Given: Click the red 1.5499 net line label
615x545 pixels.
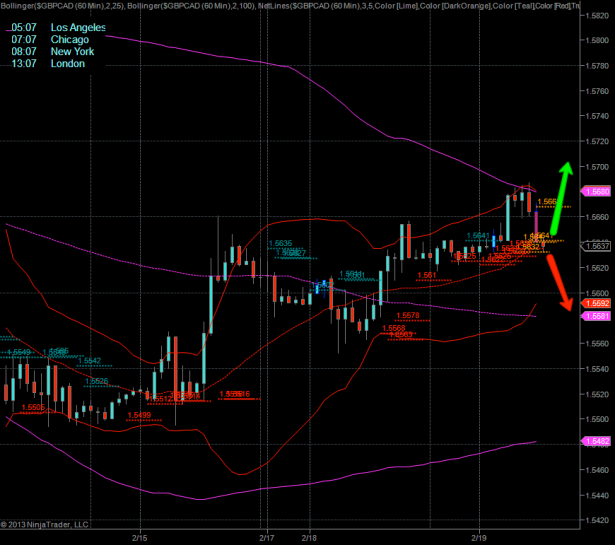Looking at the screenshot, I should (x=139, y=415).
